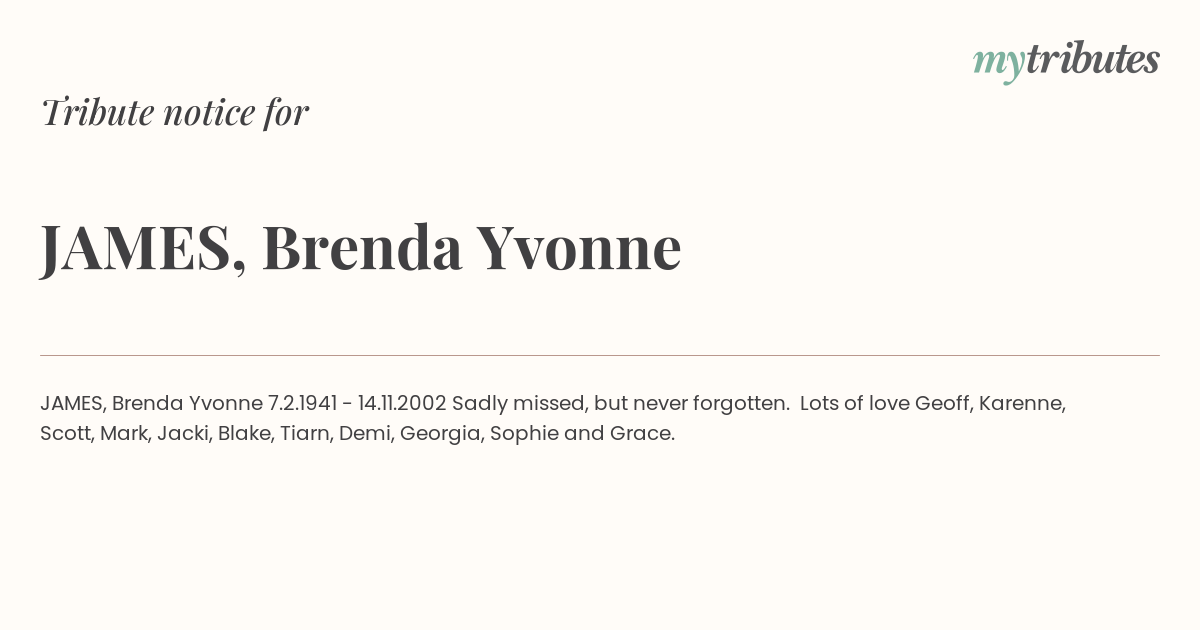Click "Lots of love" phrase in notice

(854, 403)
